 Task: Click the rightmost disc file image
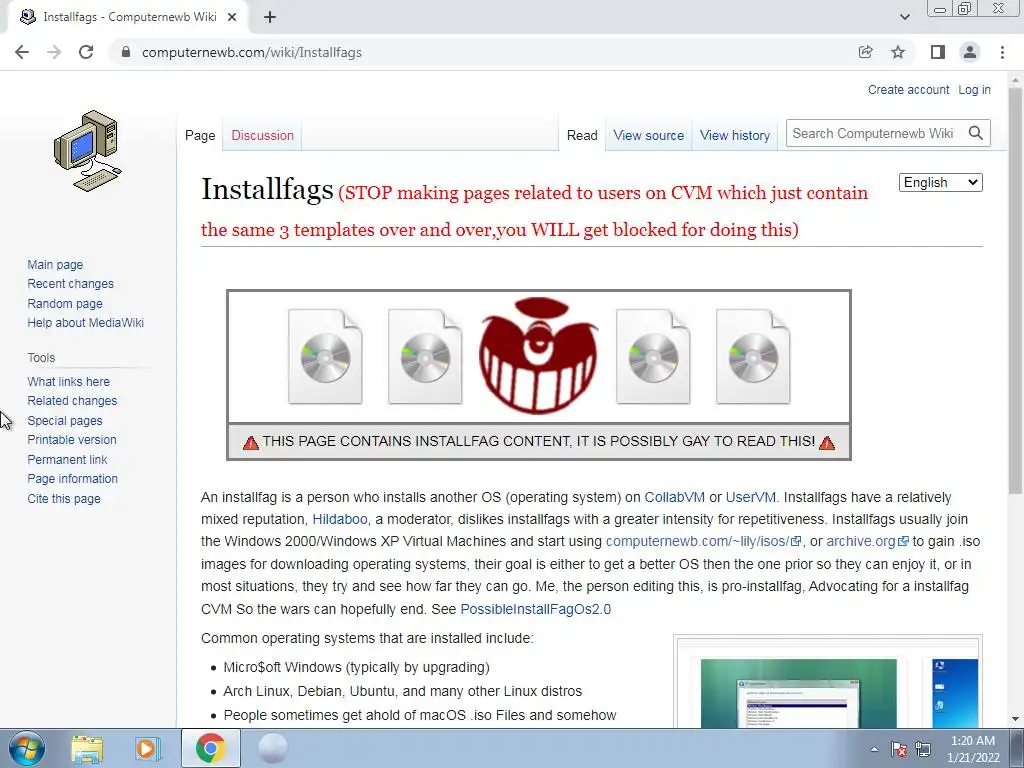753,357
